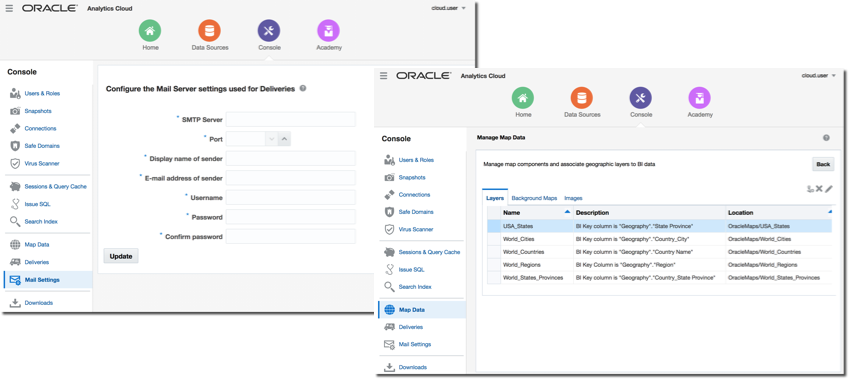
Task: Select the World_Cities layer row
Action: pos(660,239)
